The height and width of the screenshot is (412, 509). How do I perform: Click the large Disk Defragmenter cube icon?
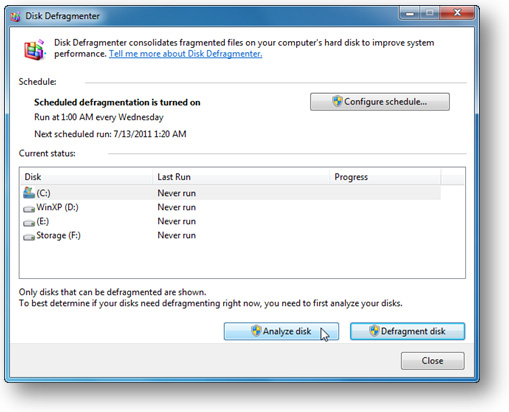point(34,49)
